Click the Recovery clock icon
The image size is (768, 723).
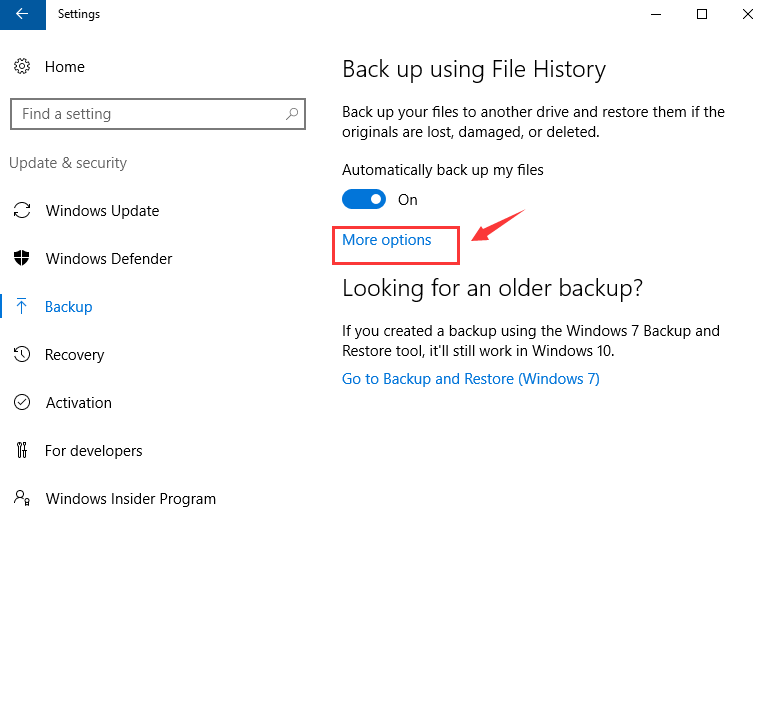[22, 354]
